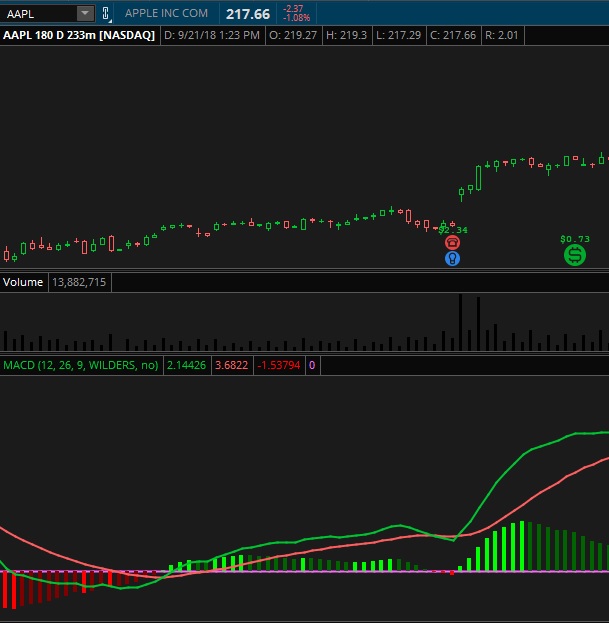Screen dimensions: 609x623
Task: Click the volume value 13,882,715
Action: (x=79, y=282)
